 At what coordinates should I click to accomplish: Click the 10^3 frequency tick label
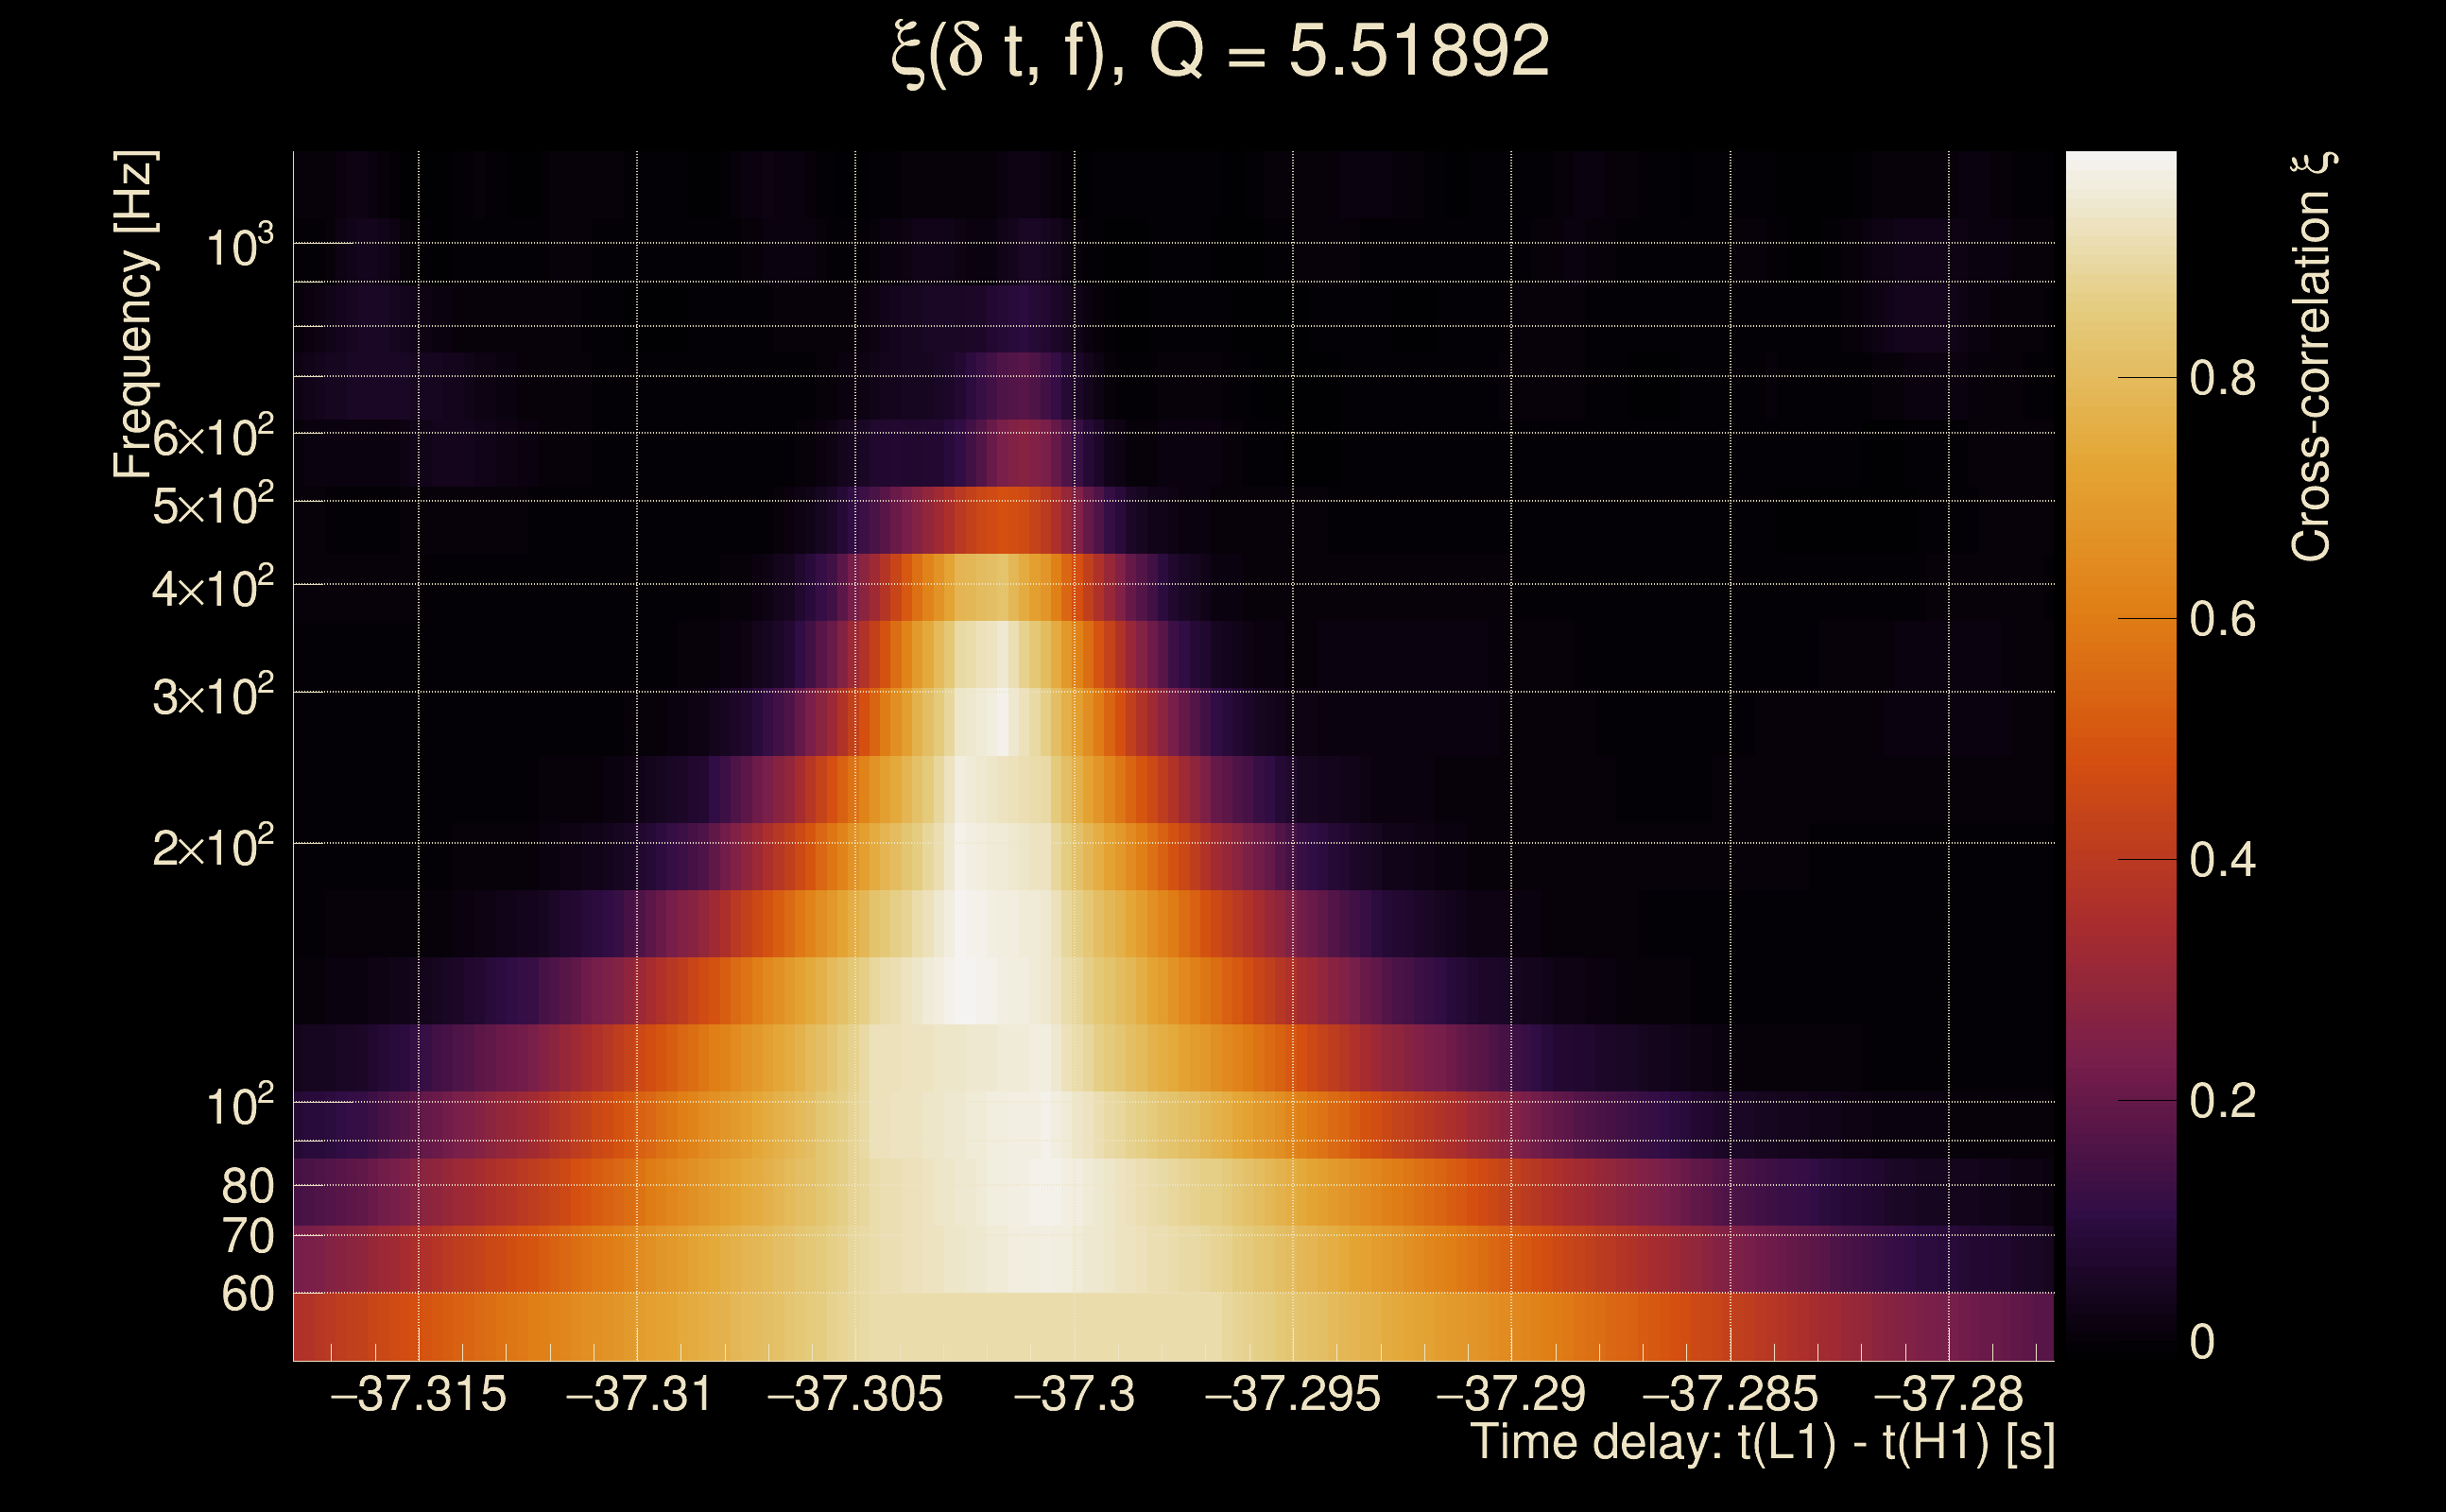click(x=239, y=246)
